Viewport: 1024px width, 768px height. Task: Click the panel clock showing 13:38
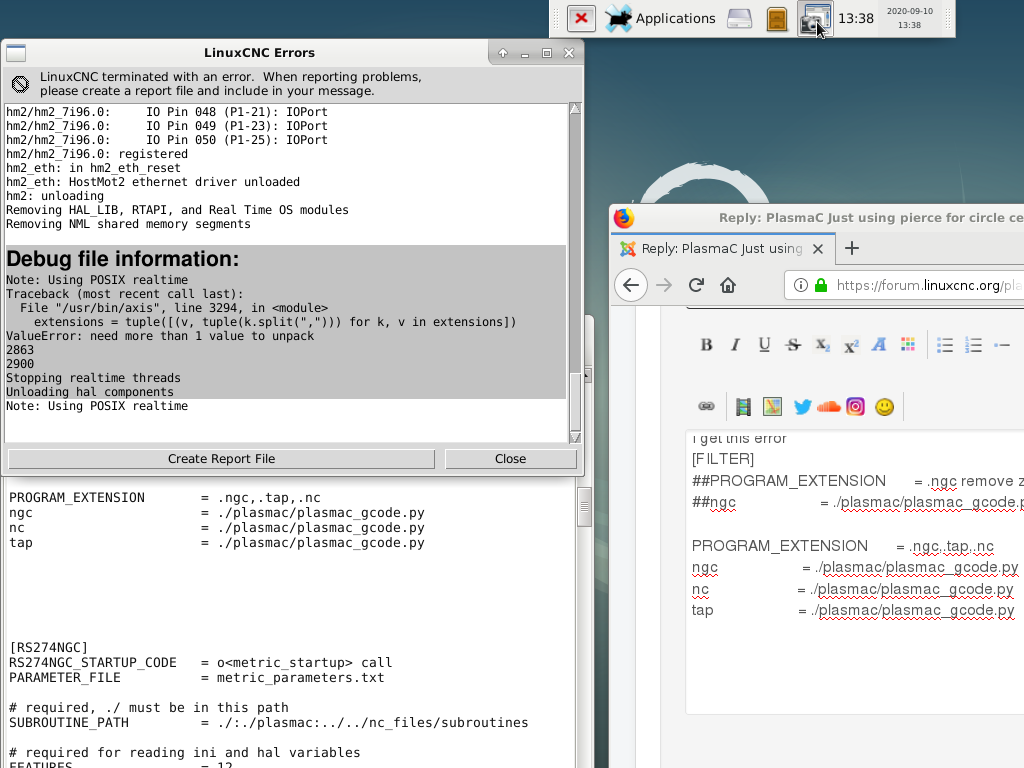tap(856, 18)
